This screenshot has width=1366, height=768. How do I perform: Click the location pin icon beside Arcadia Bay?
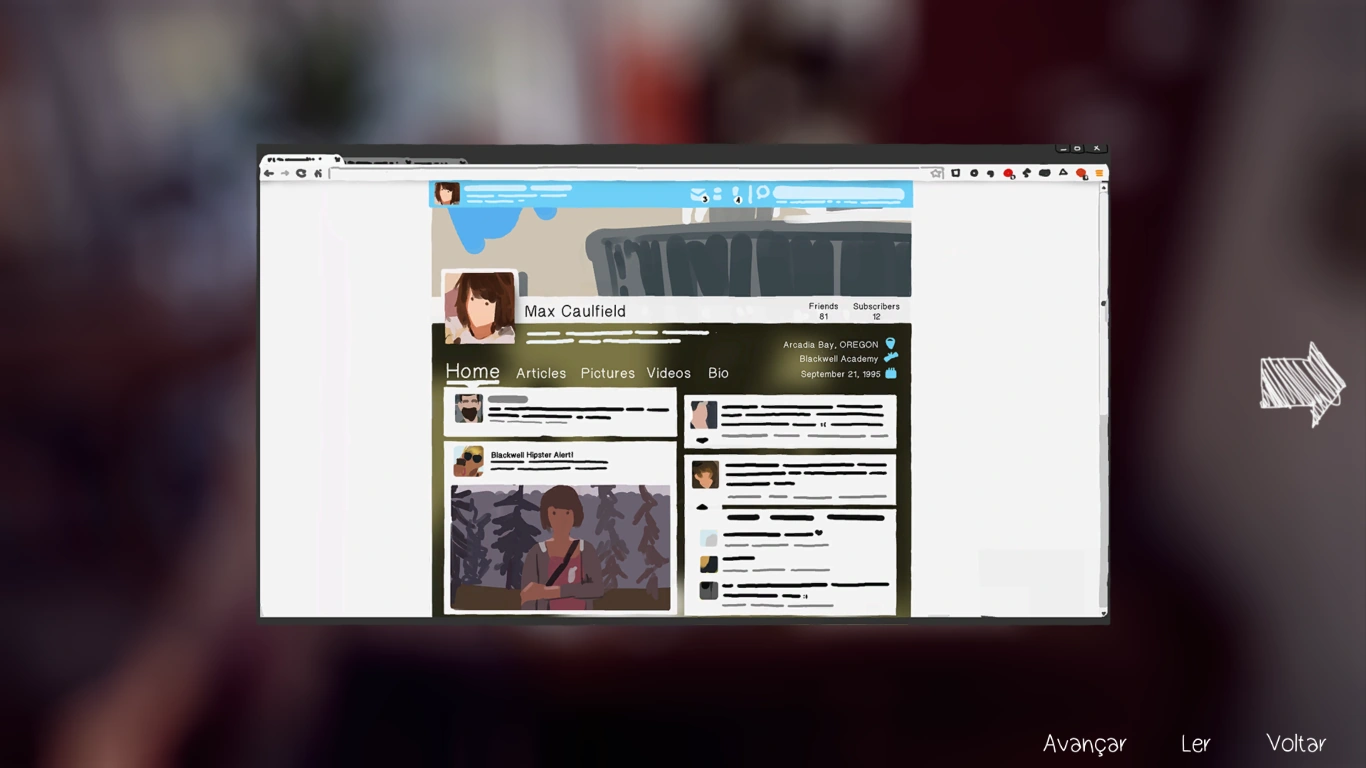click(890, 344)
